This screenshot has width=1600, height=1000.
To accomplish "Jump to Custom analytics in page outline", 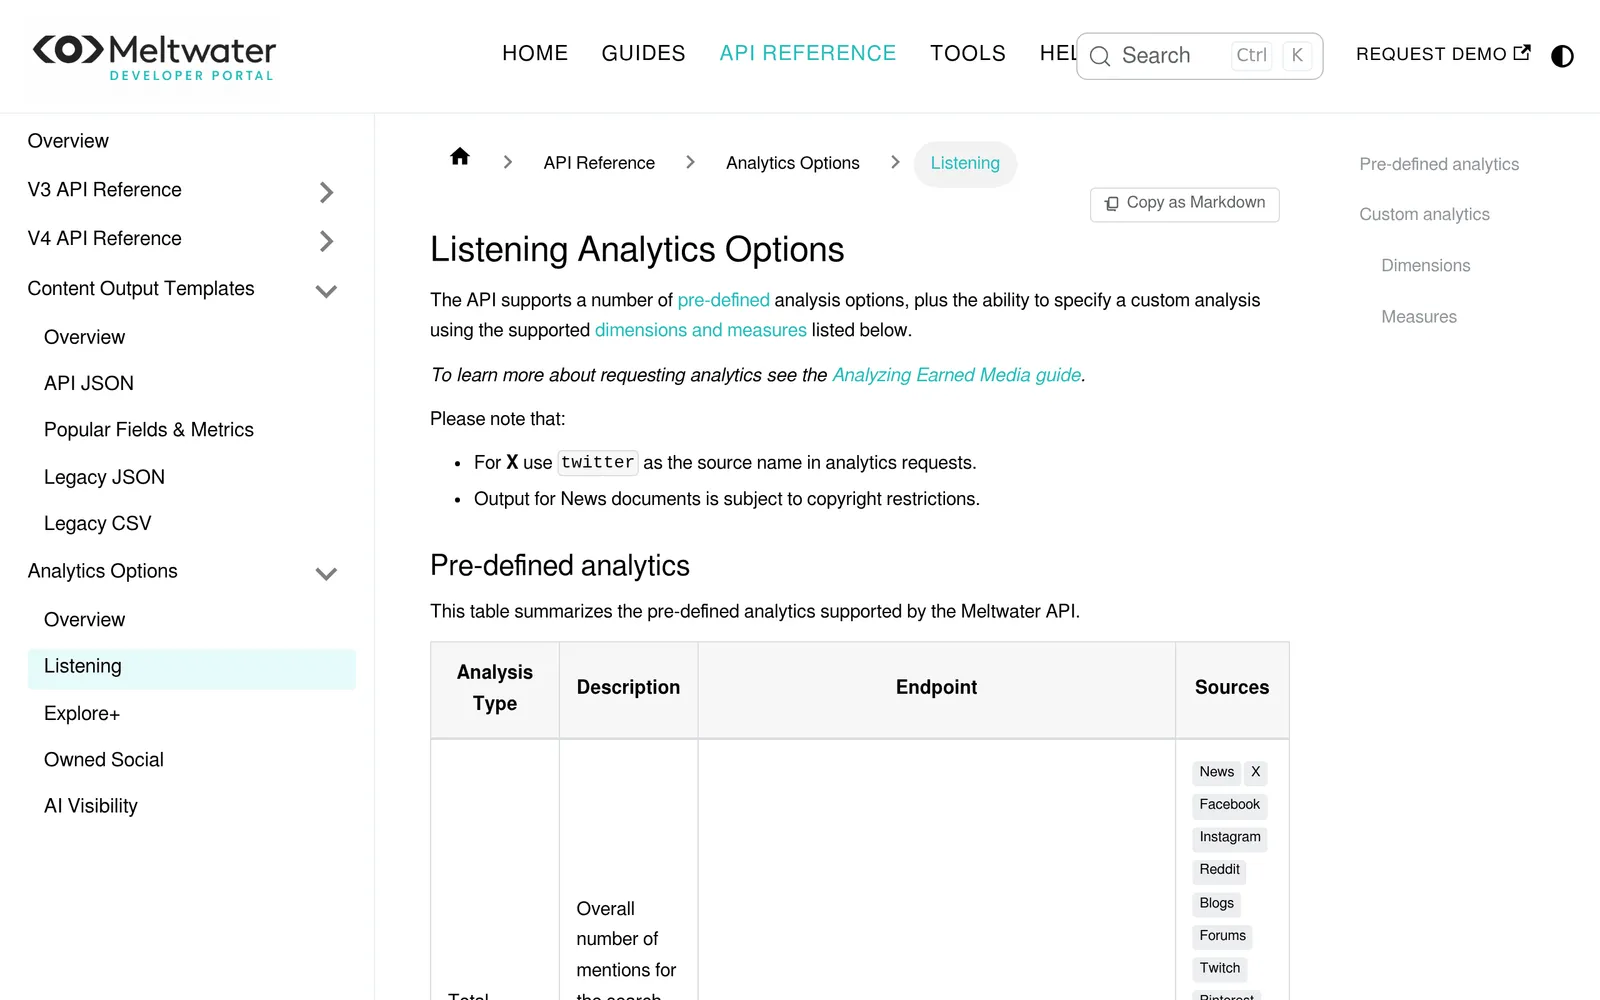I will pos(1424,214).
